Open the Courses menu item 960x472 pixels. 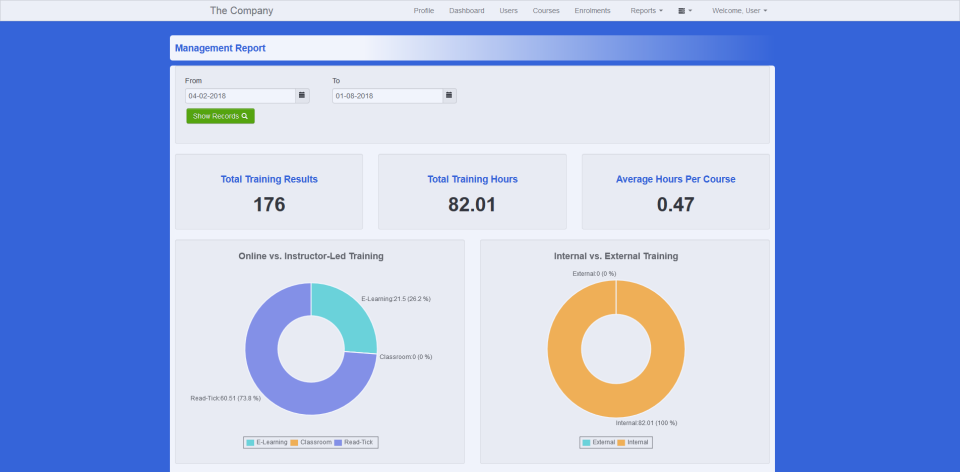coord(546,11)
